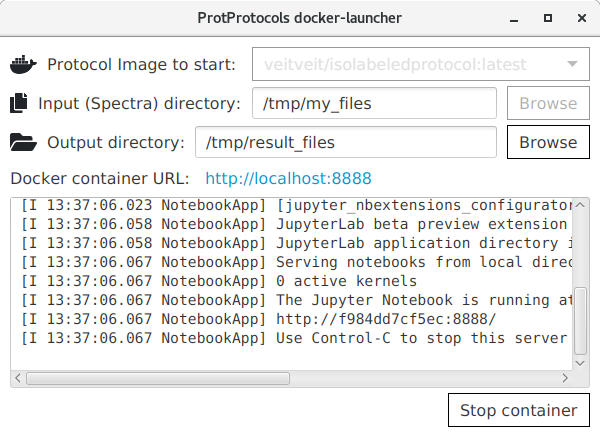Click the 'Use Control-C to stop this server' line

pyautogui.click(x=294, y=338)
